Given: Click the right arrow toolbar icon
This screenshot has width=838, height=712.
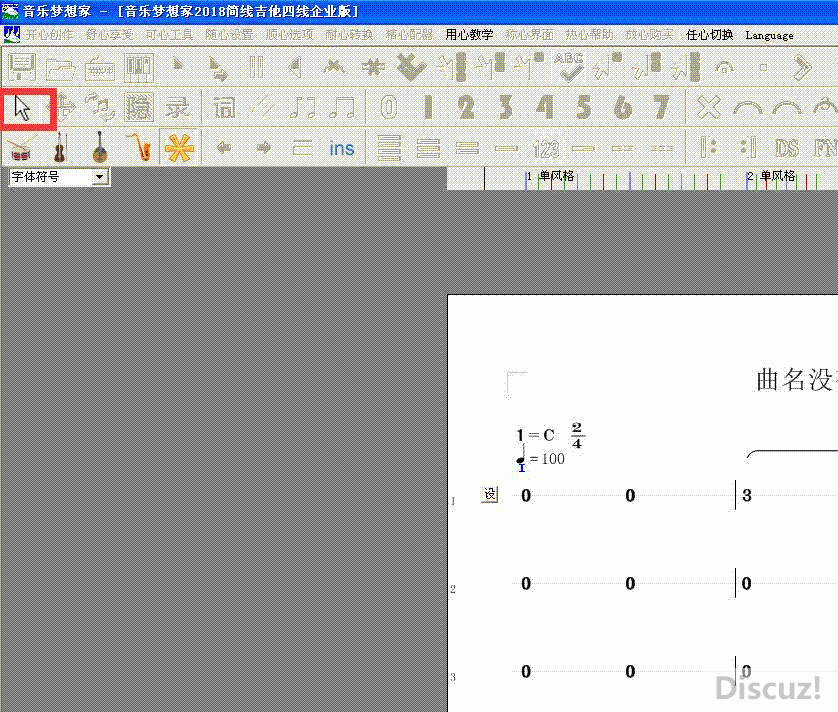Looking at the screenshot, I should point(263,148).
